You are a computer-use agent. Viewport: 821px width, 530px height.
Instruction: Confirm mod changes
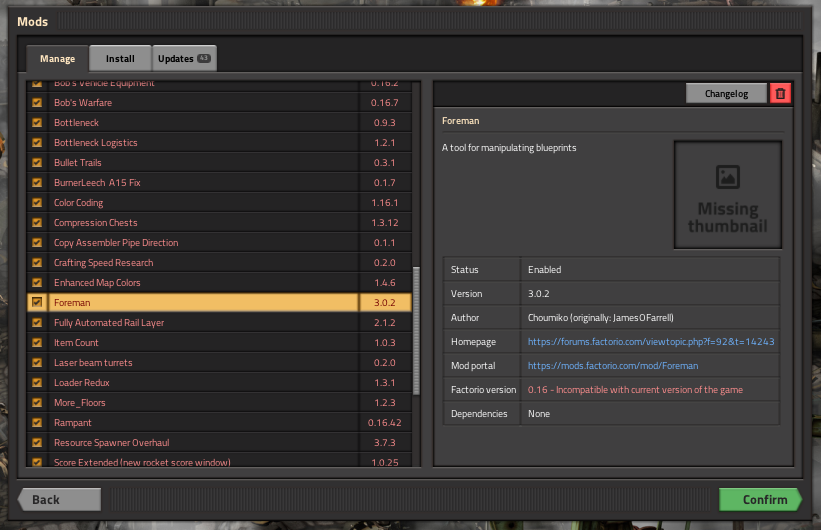click(x=760, y=500)
